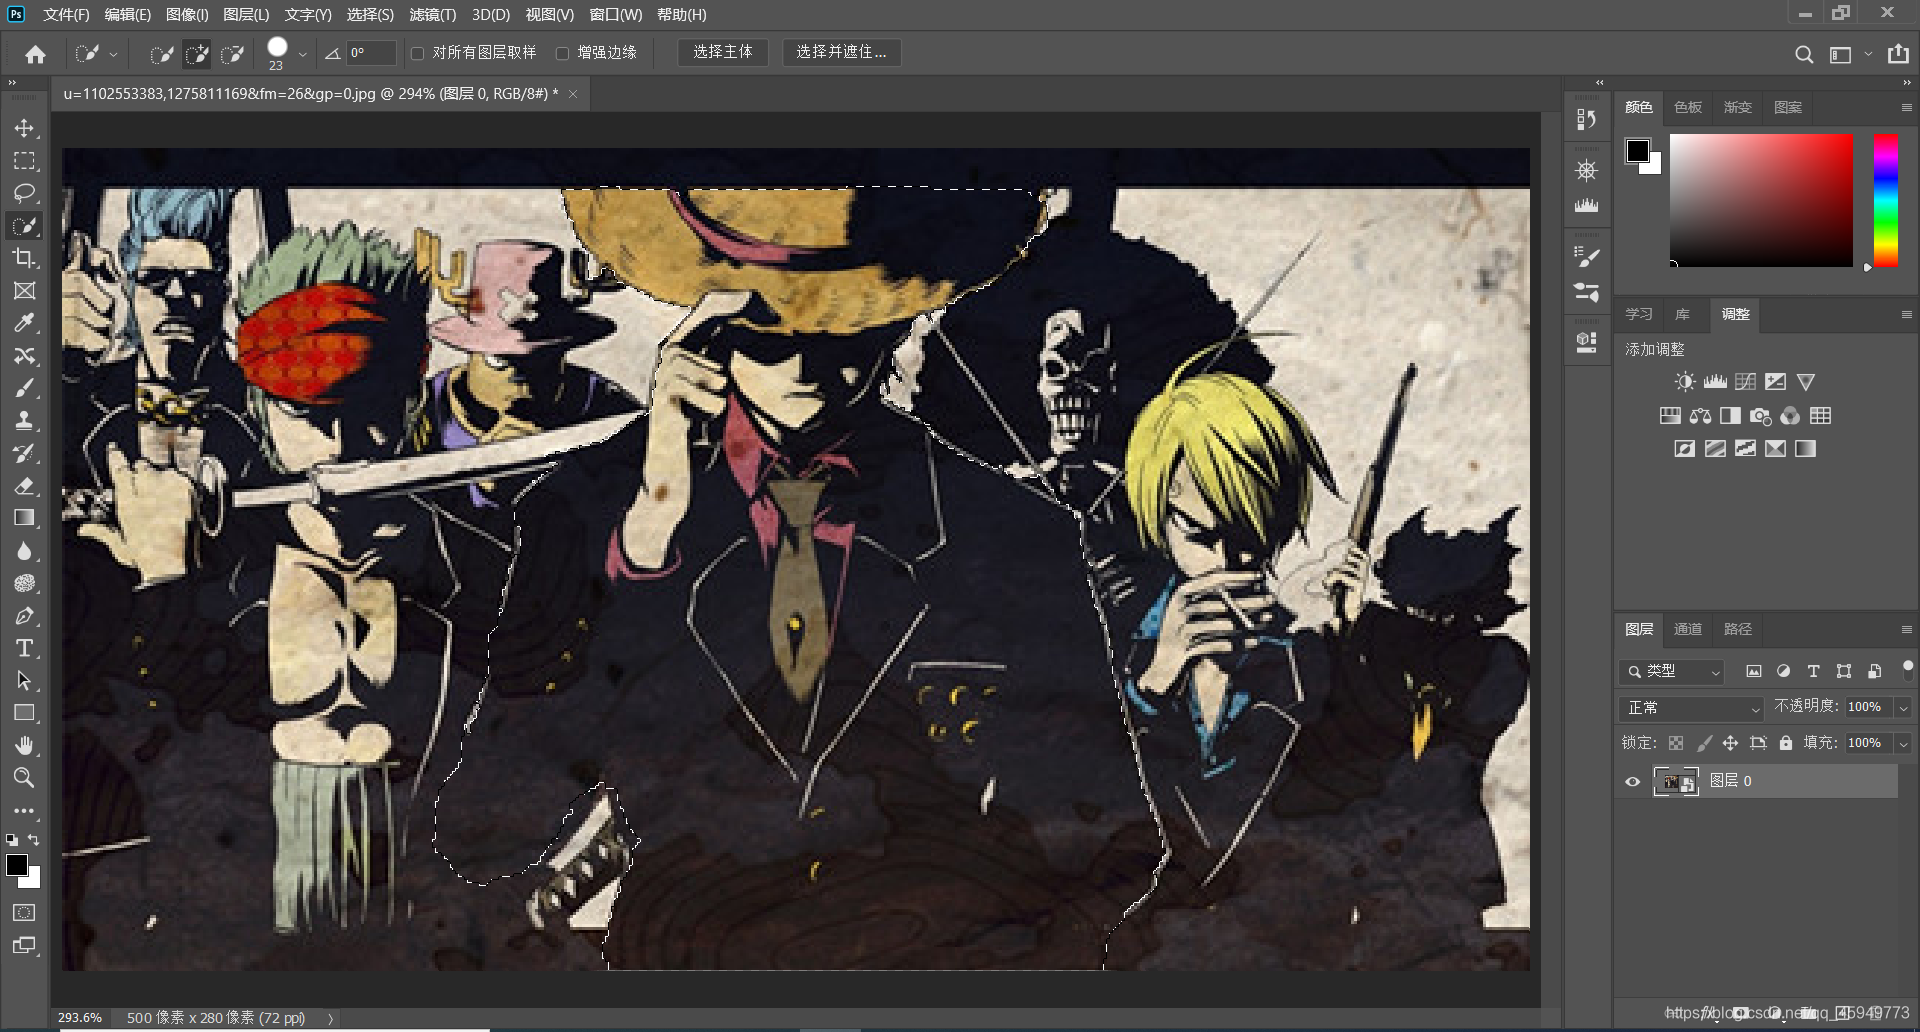Click the Home icon in options bar
Viewport: 1920px width, 1032px height.
36,54
